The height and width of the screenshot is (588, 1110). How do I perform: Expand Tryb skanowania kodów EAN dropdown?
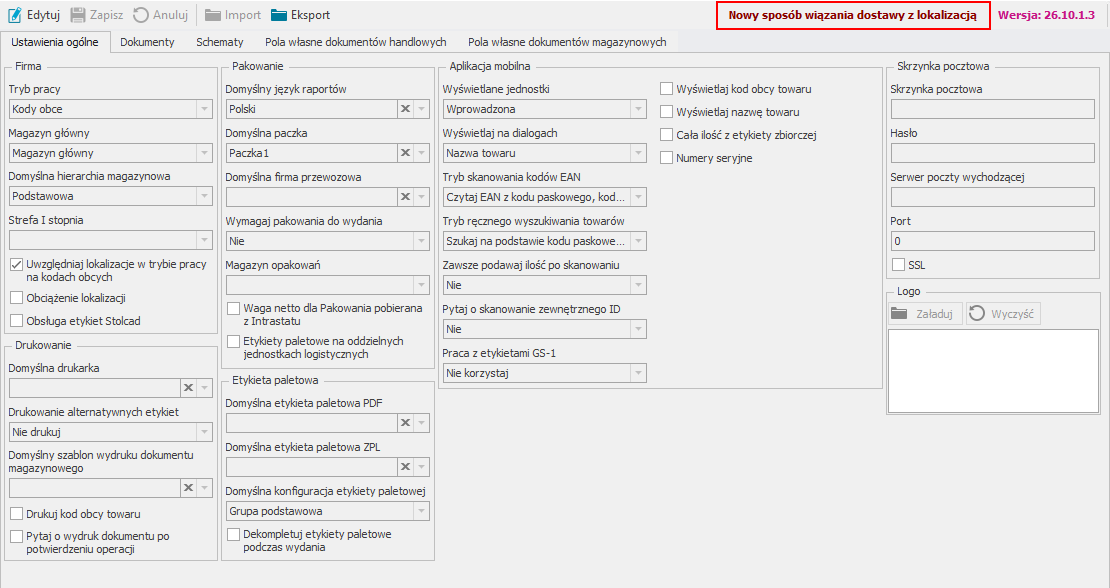tap(639, 197)
